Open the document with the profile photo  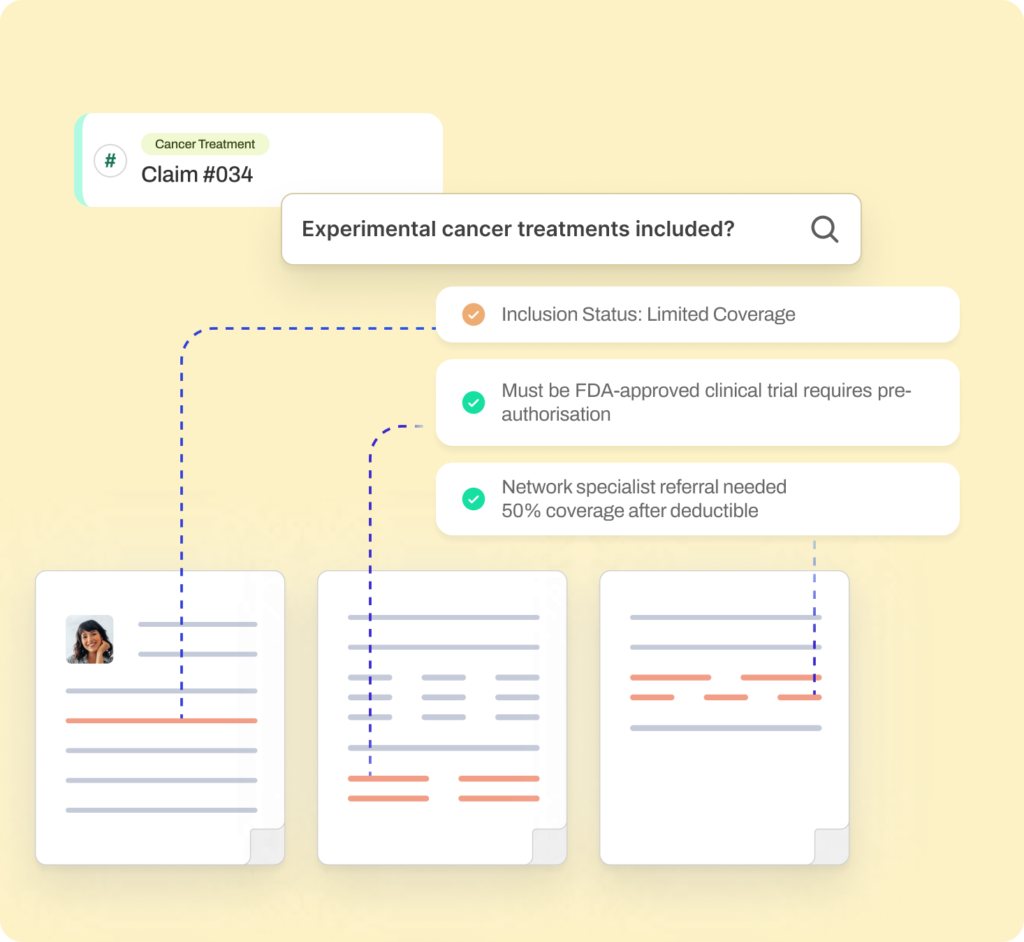[160, 717]
